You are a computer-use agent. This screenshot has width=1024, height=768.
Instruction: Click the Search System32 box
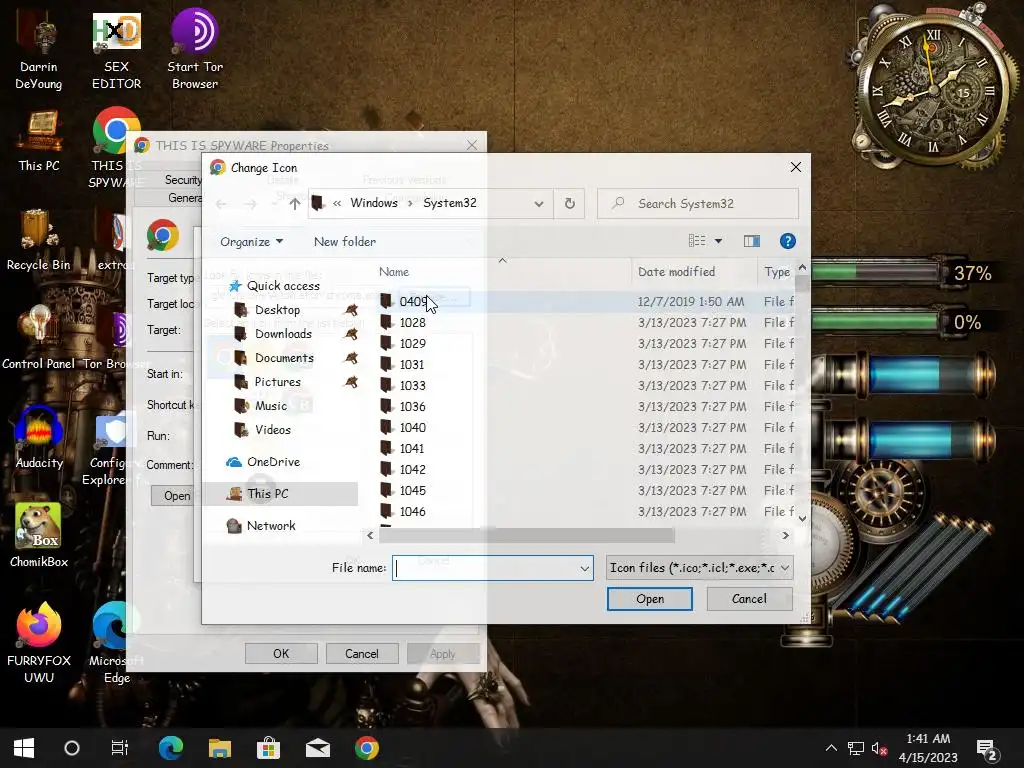[698, 204]
